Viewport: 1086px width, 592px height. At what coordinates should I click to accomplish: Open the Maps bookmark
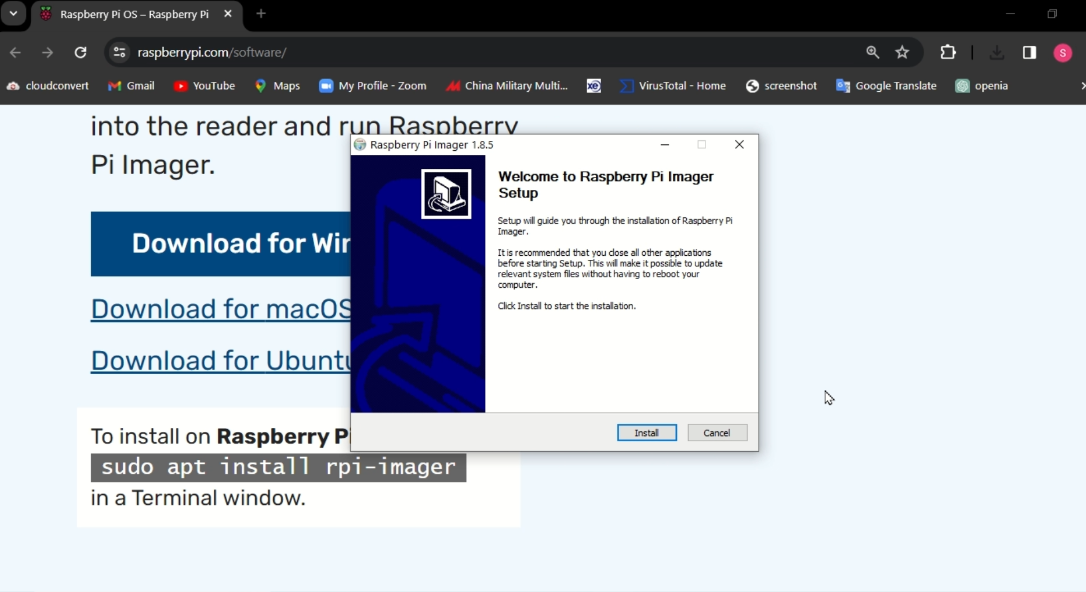277,86
